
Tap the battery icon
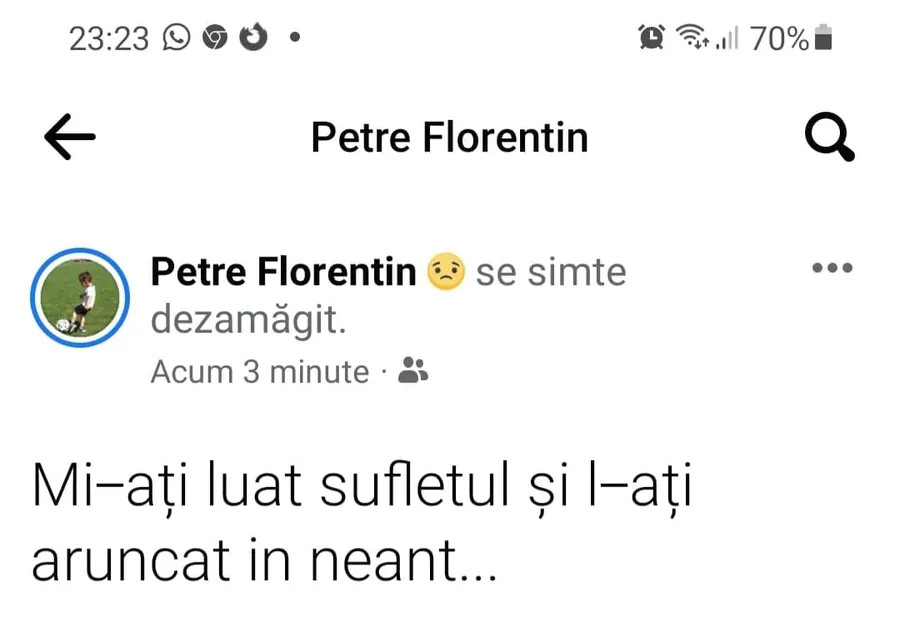click(823, 39)
